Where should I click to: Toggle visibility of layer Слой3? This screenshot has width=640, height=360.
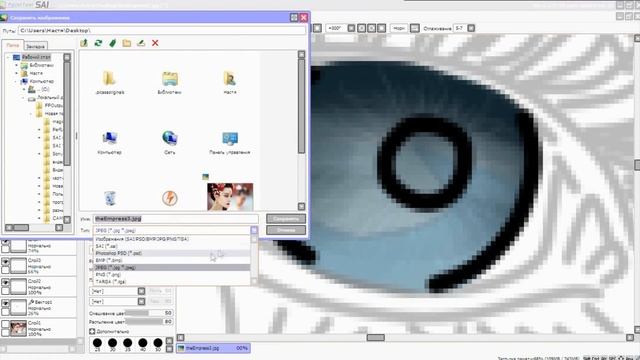click(x=5, y=261)
